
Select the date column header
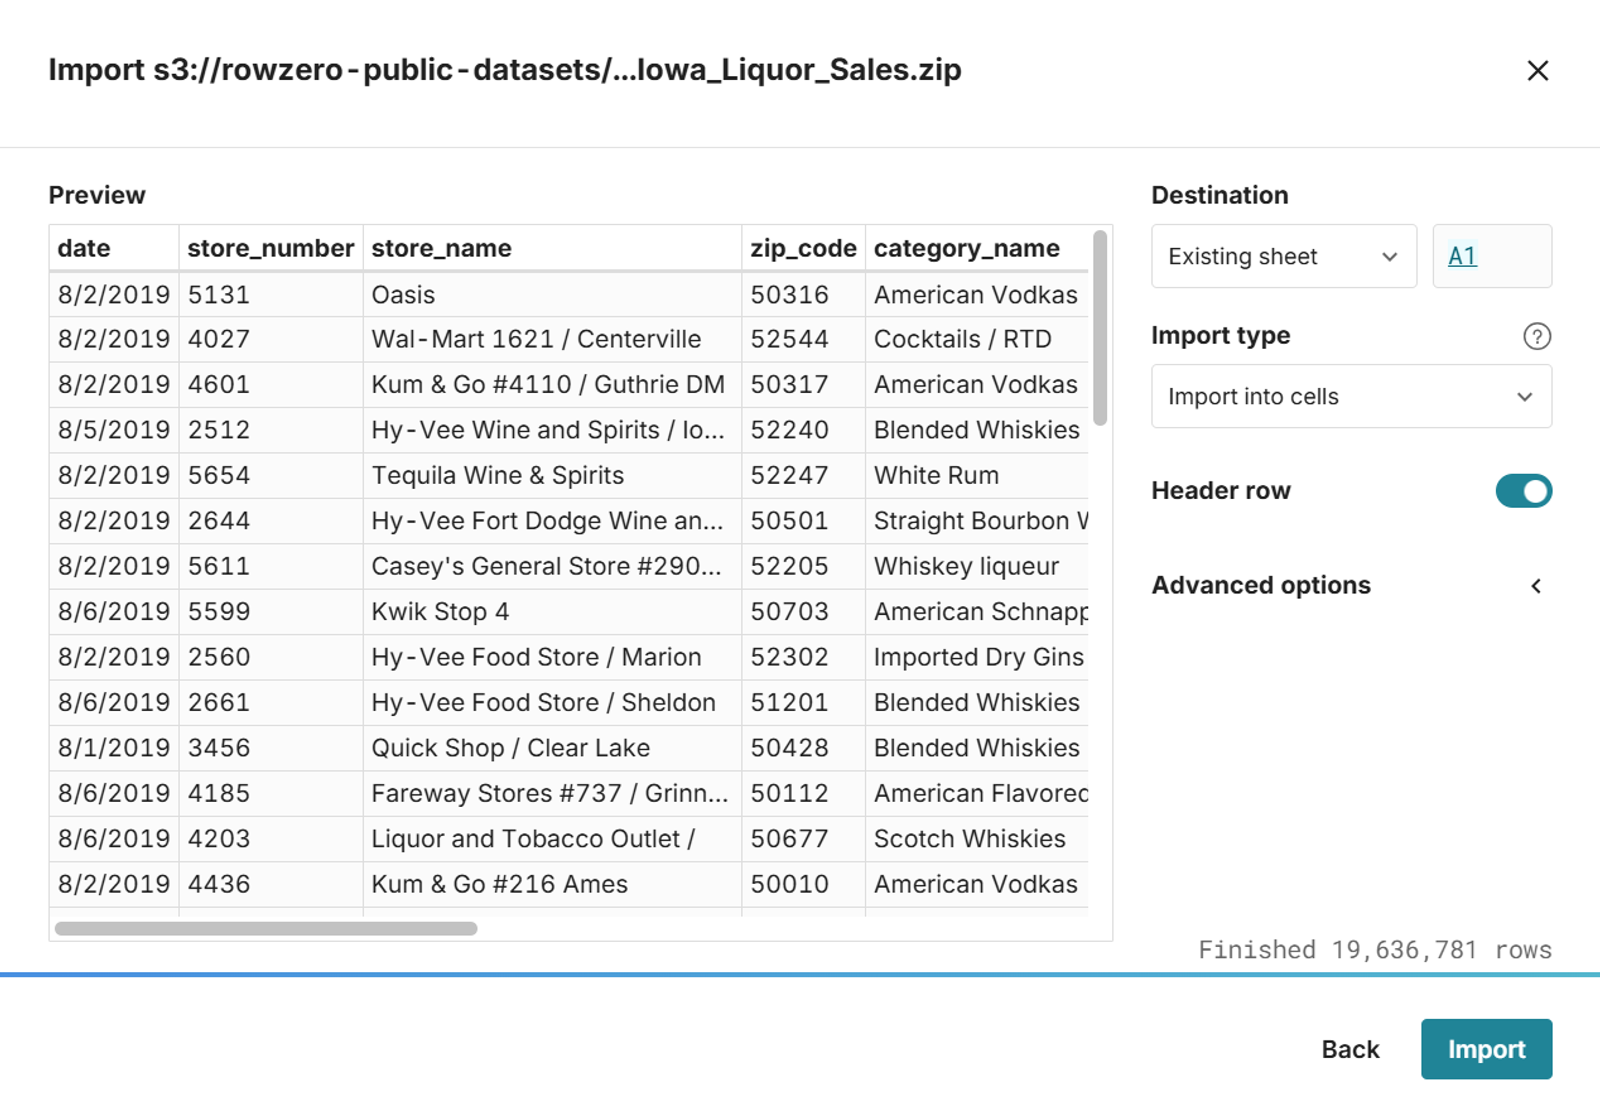pos(114,248)
